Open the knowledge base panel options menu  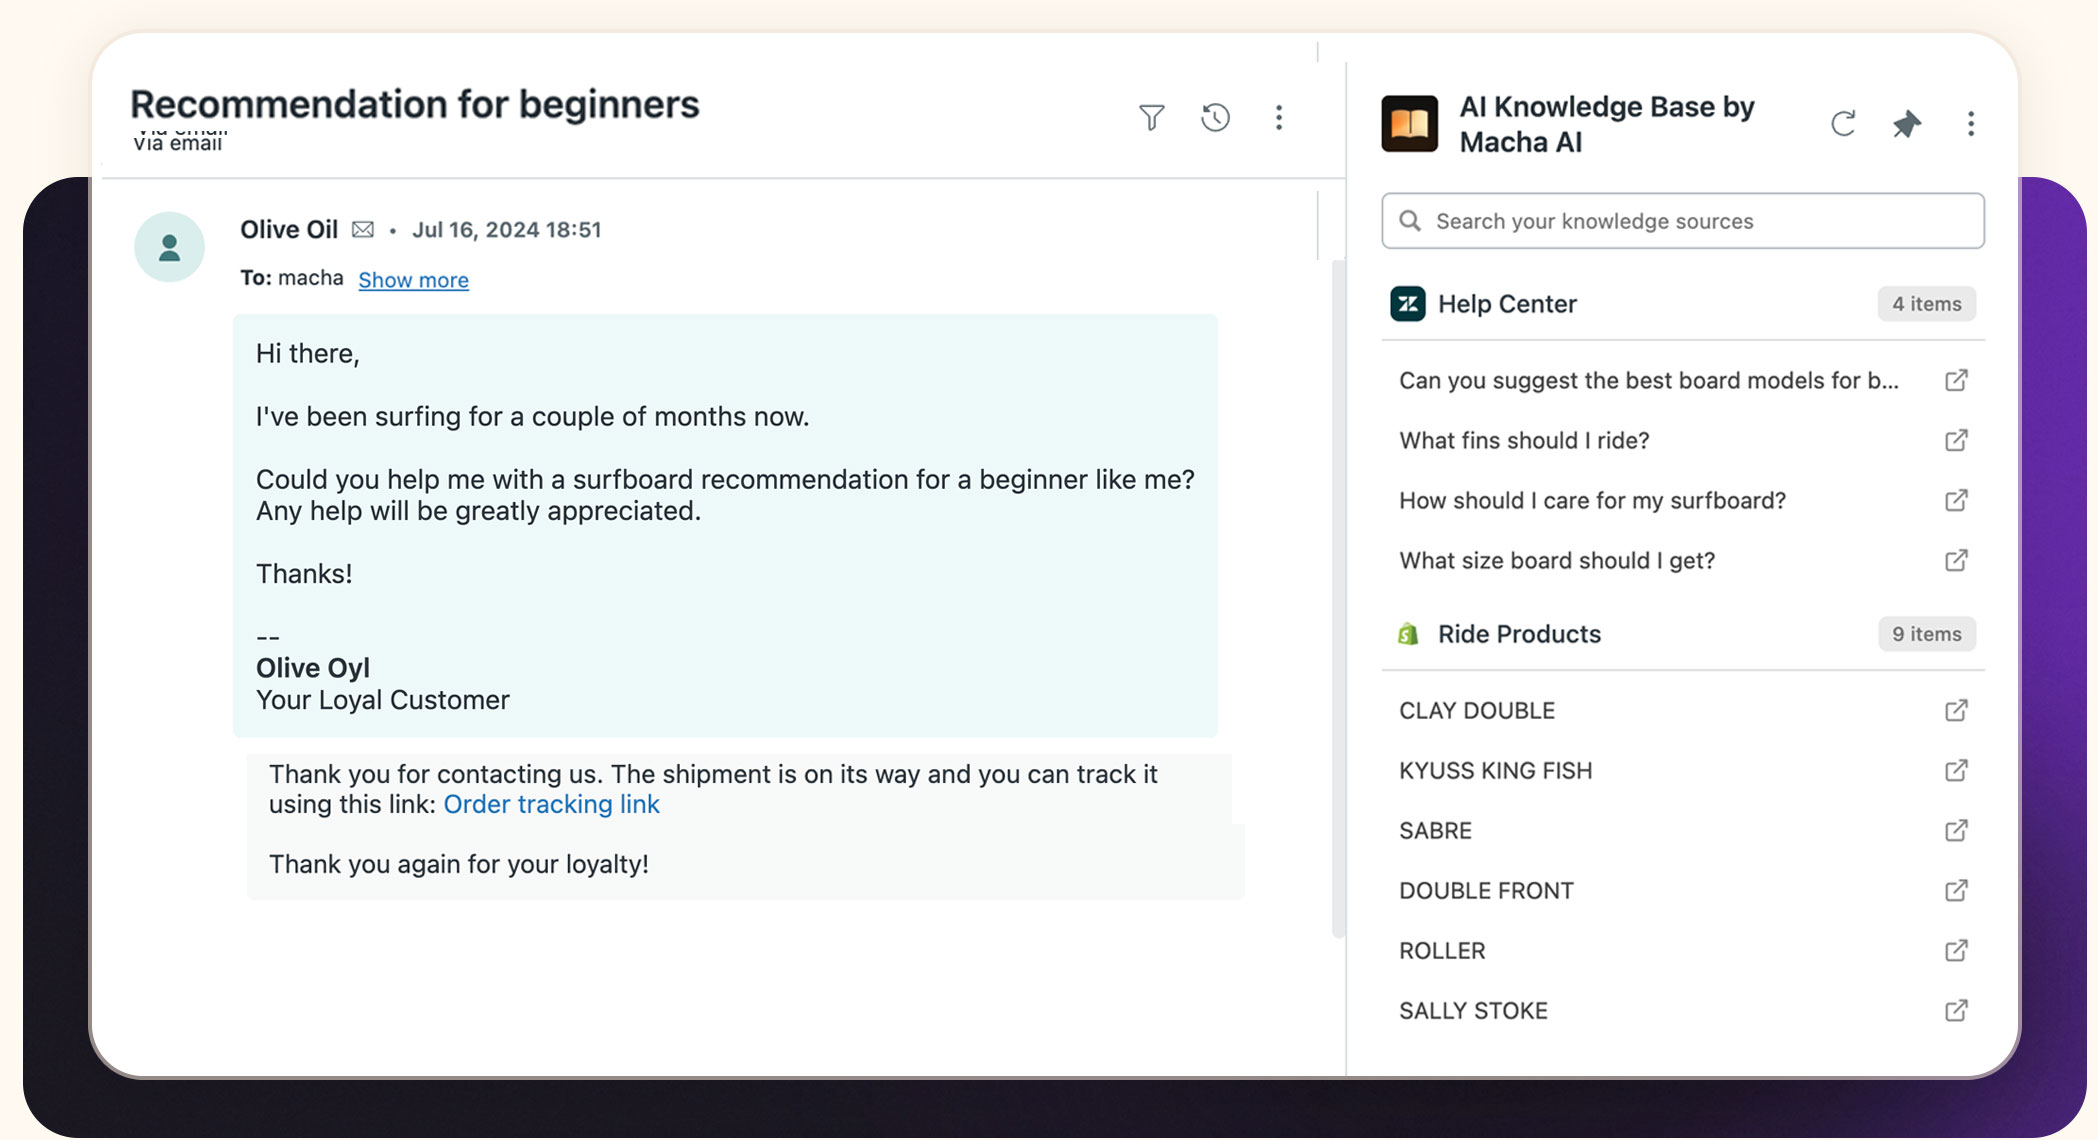click(1970, 123)
